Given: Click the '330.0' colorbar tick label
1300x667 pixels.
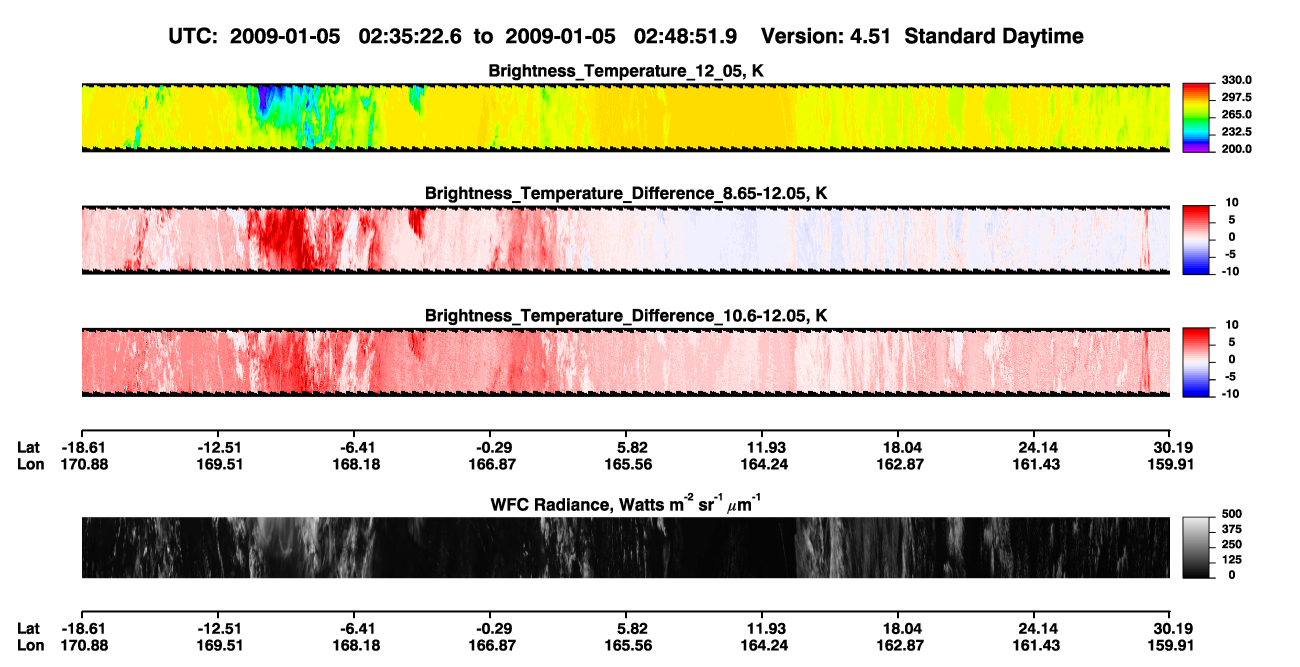Looking at the screenshot, I should pos(1236,81).
